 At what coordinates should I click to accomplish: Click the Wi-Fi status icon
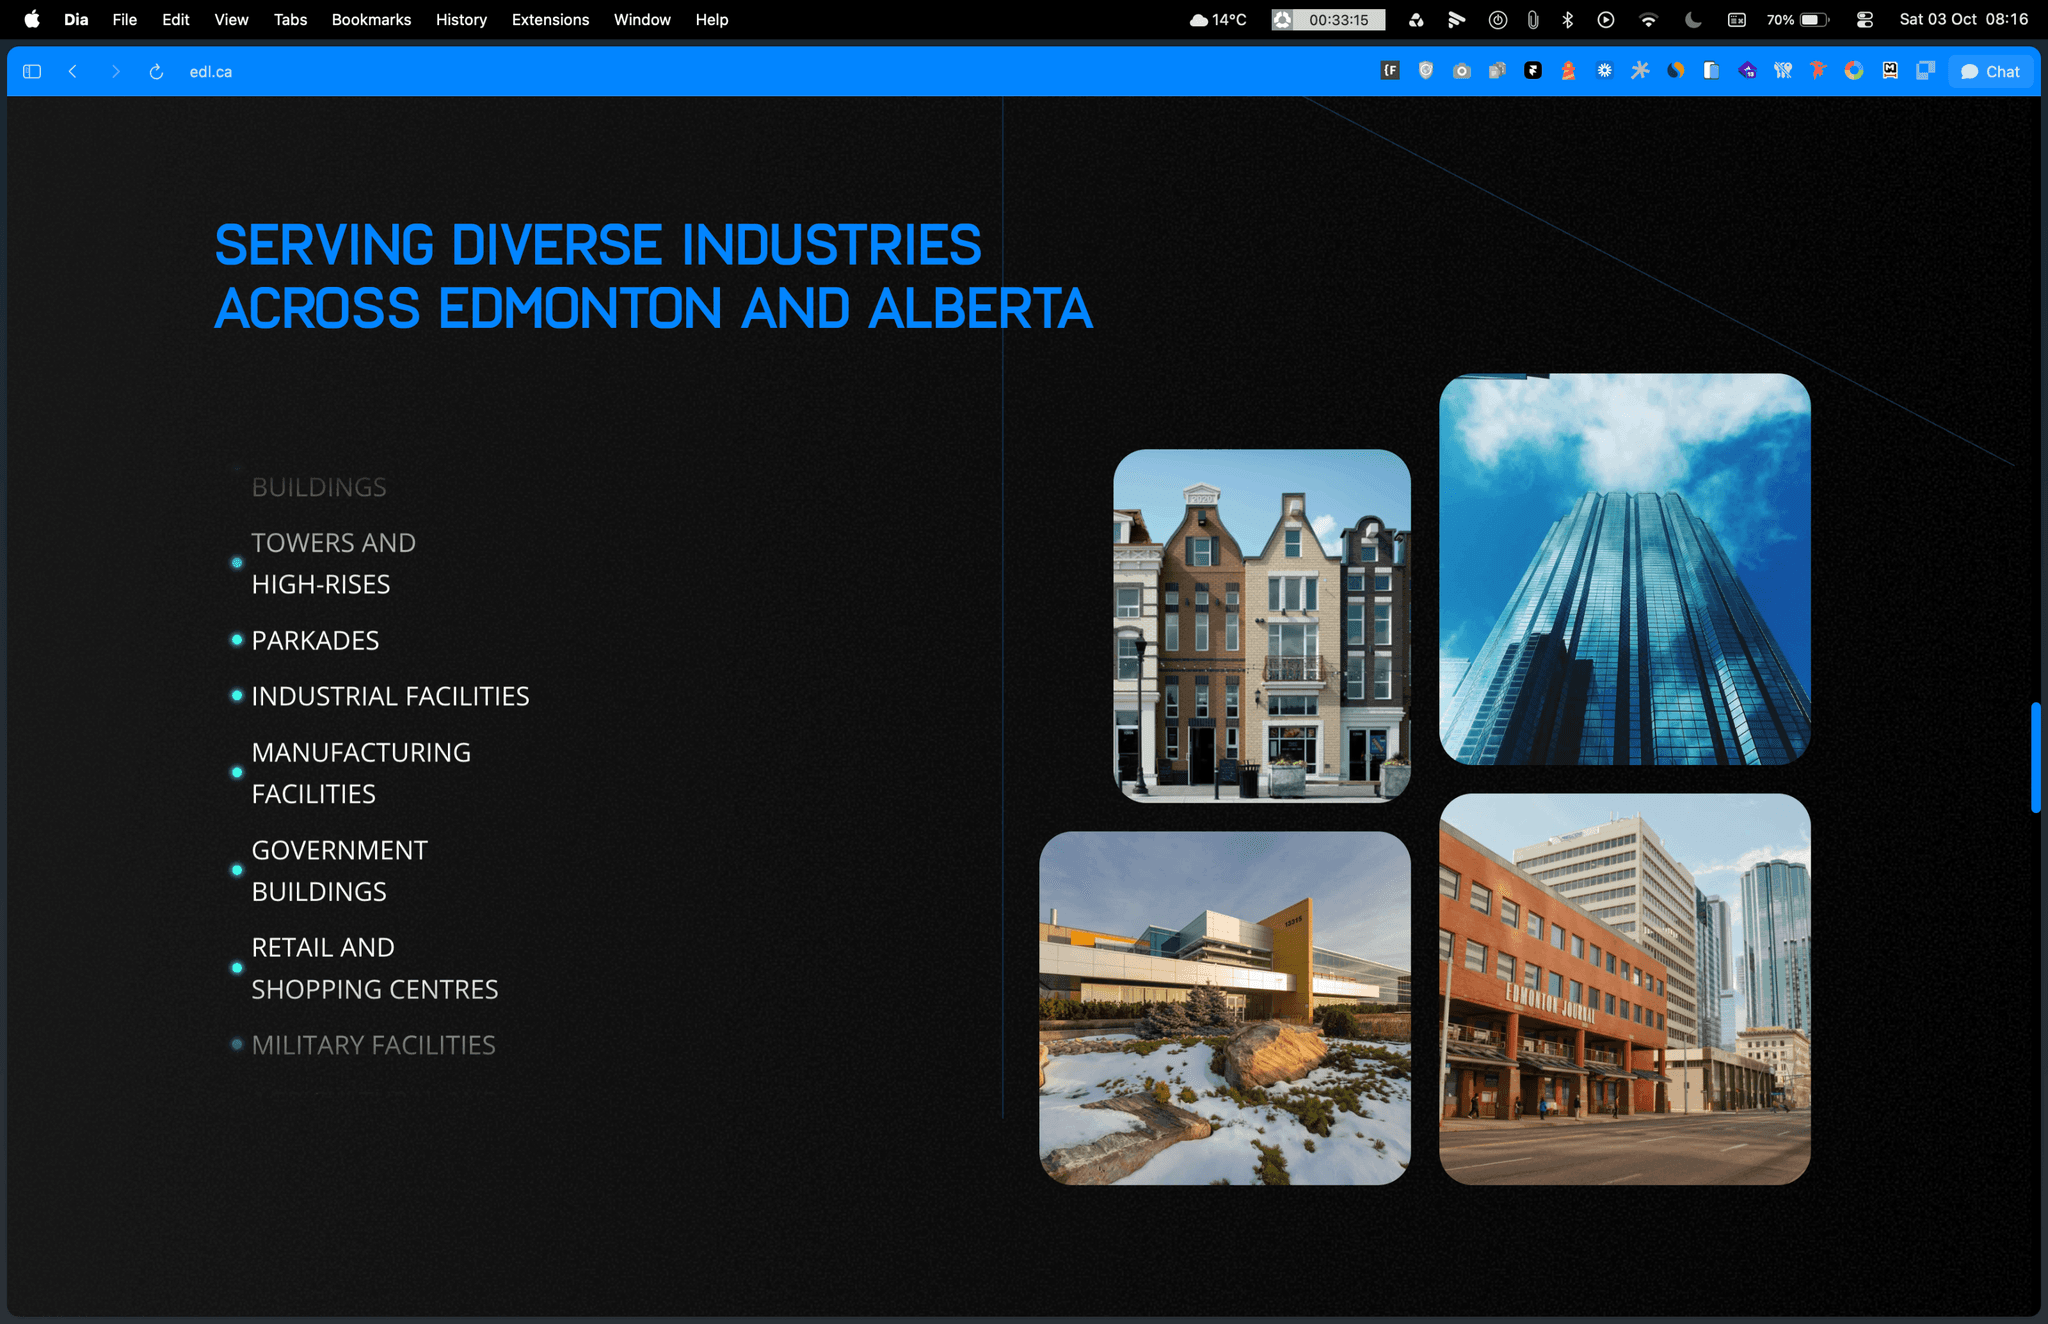point(1649,20)
